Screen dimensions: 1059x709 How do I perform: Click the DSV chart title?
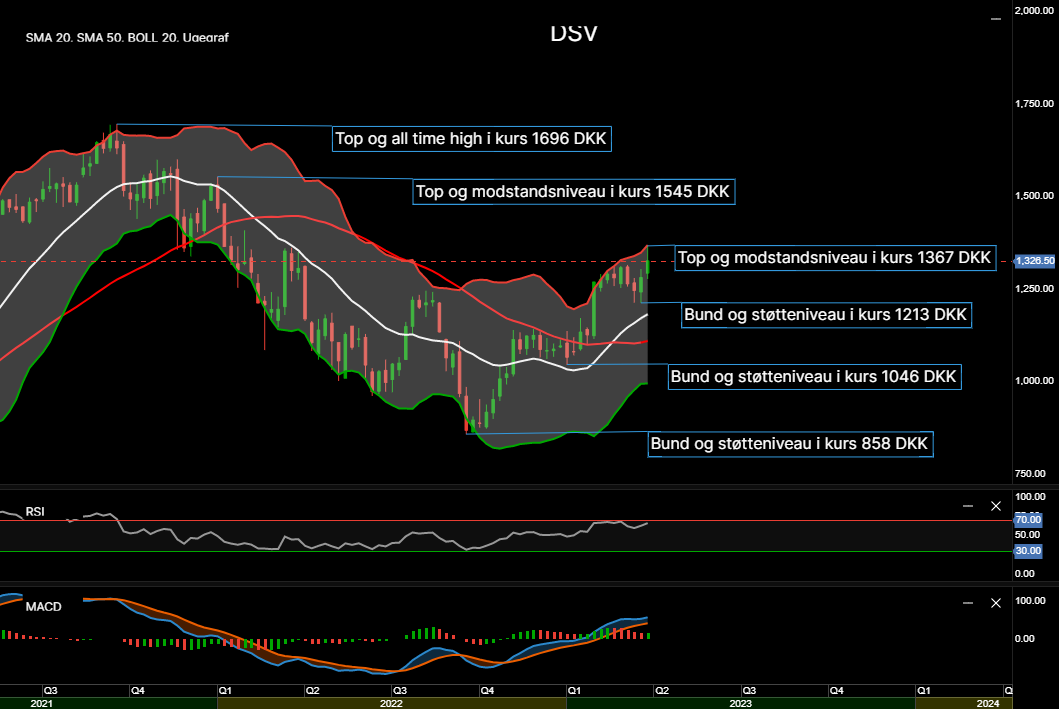pos(573,33)
